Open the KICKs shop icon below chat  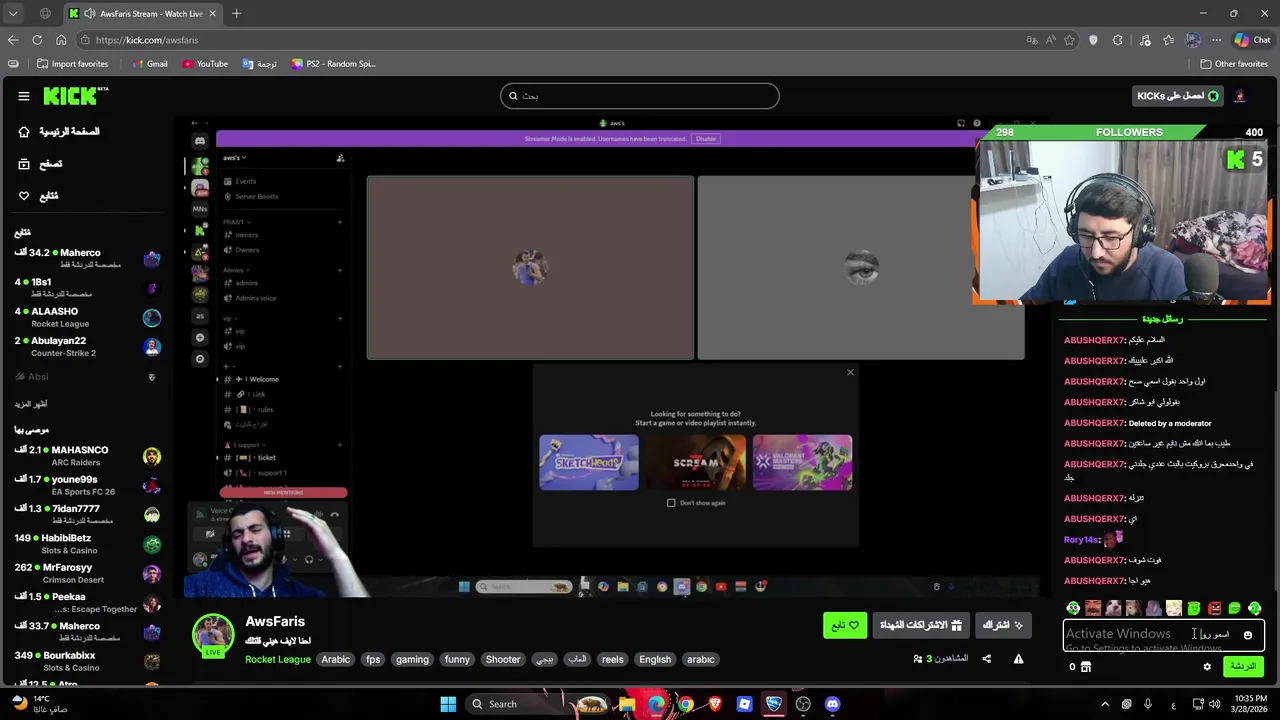[x=1085, y=667]
